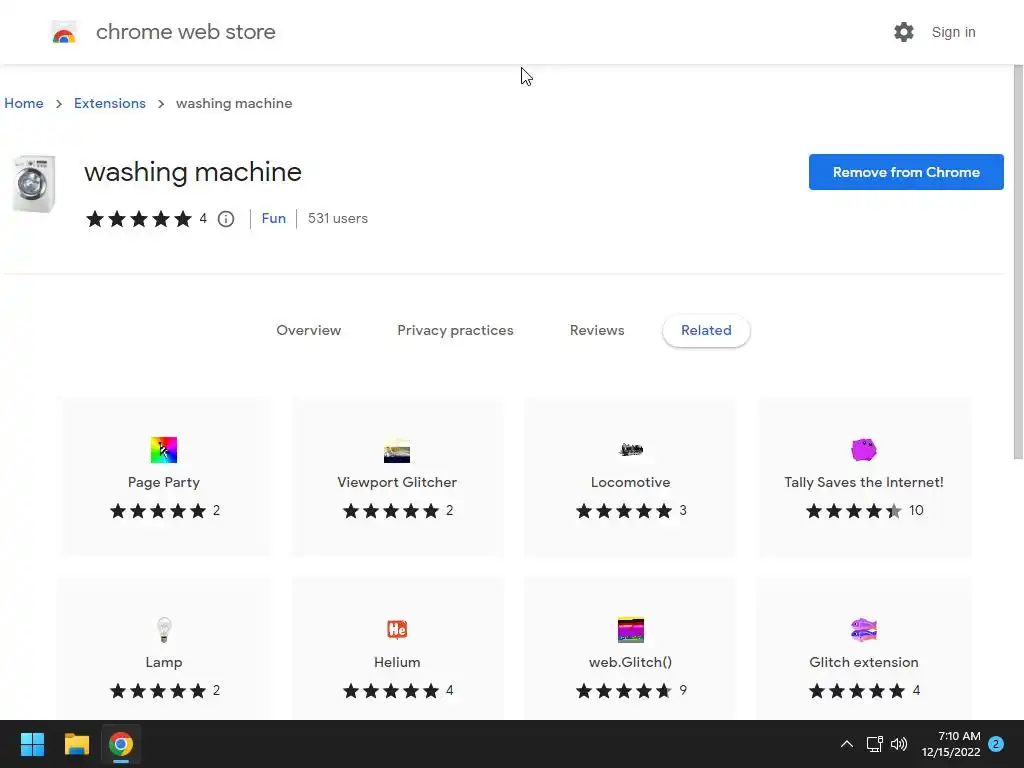This screenshot has height=768, width=1024.
Task: Click the rating info circle icon
Action: point(226,219)
